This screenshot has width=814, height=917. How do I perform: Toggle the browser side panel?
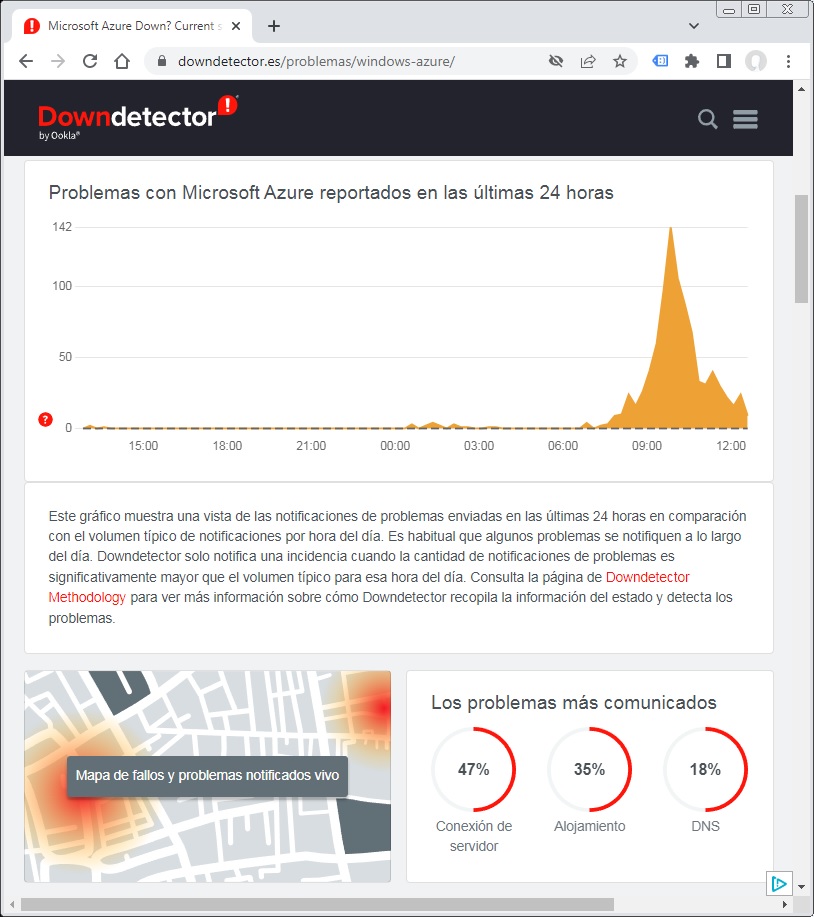[724, 61]
